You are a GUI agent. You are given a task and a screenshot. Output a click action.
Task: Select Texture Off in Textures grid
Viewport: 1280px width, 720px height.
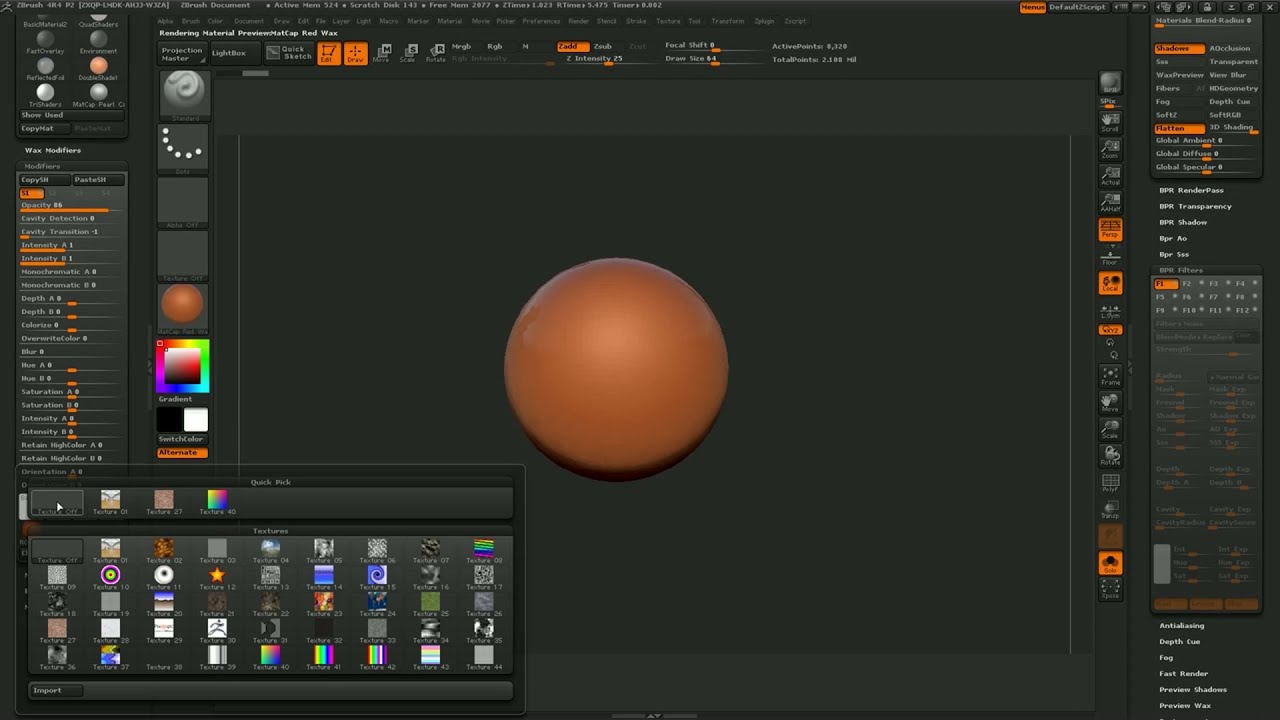[57, 550]
